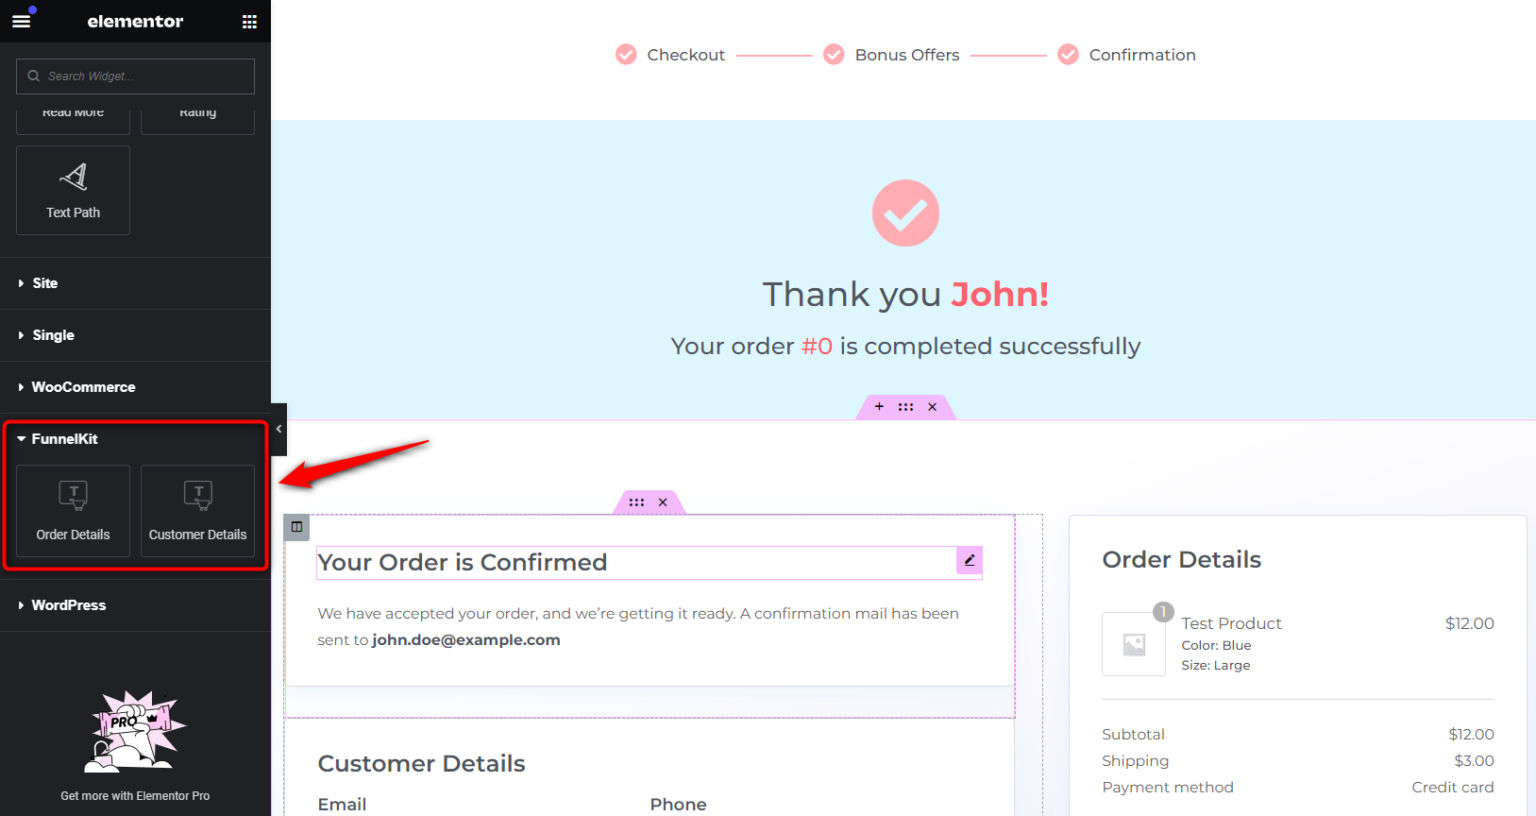Select the Order Details FunnelKit widget
Viewport: 1536px width, 816px height.
(x=72, y=510)
